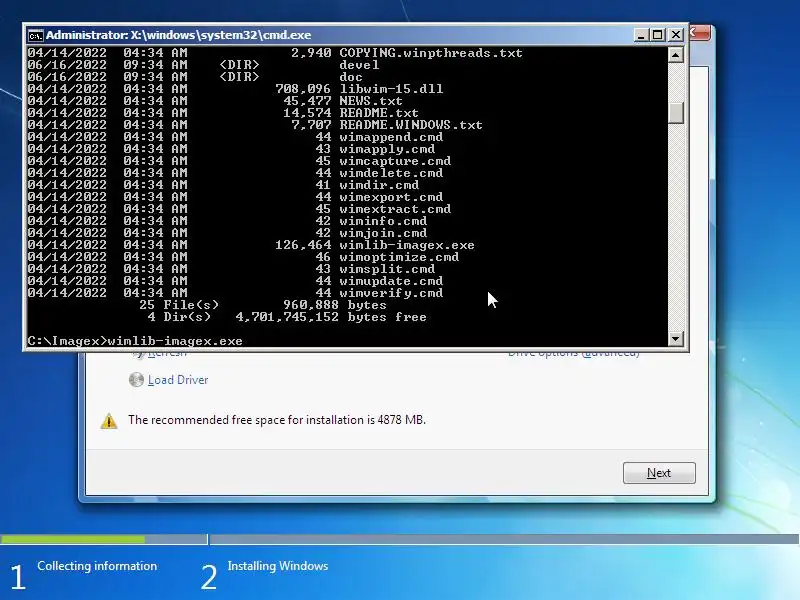Click the yellow warning triangle icon

109,421
